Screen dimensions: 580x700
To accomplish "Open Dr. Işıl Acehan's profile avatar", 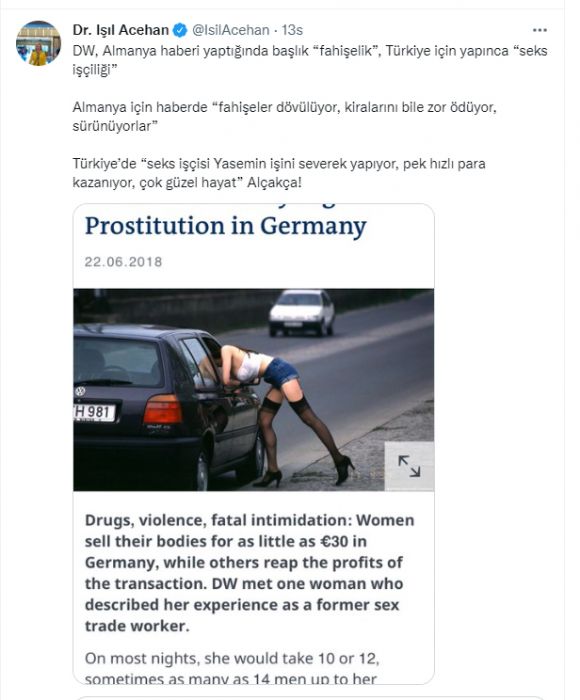I will pyautogui.click(x=38, y=43).
